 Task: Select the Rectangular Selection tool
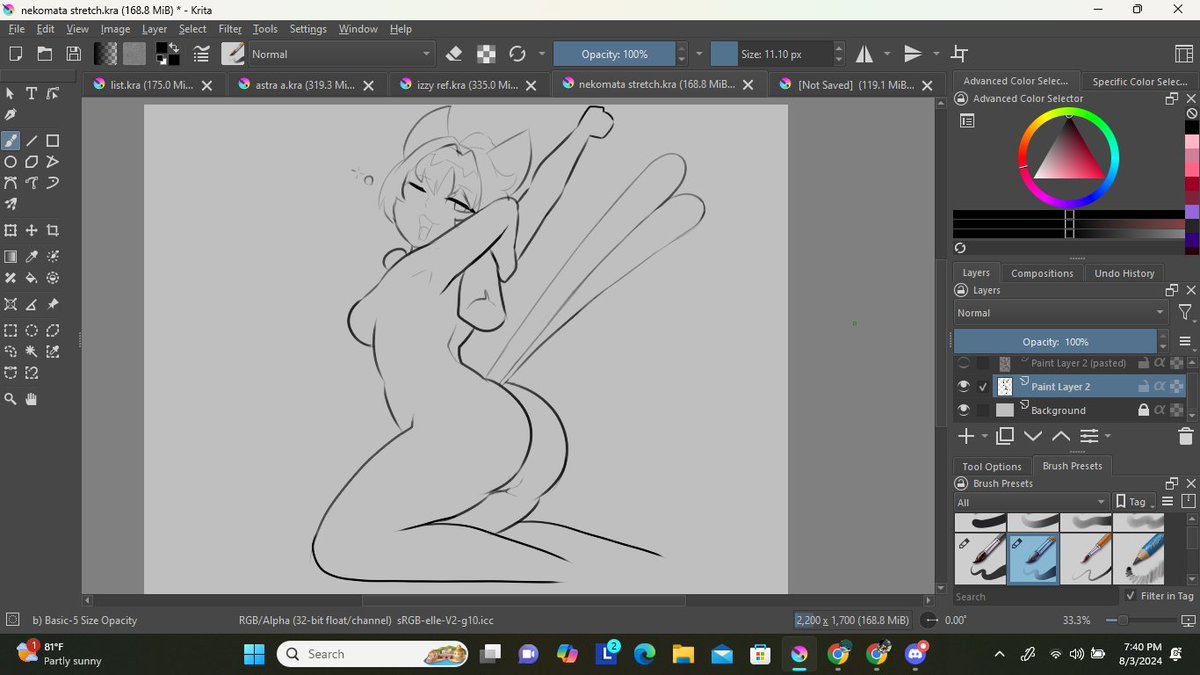pos(11,331)
